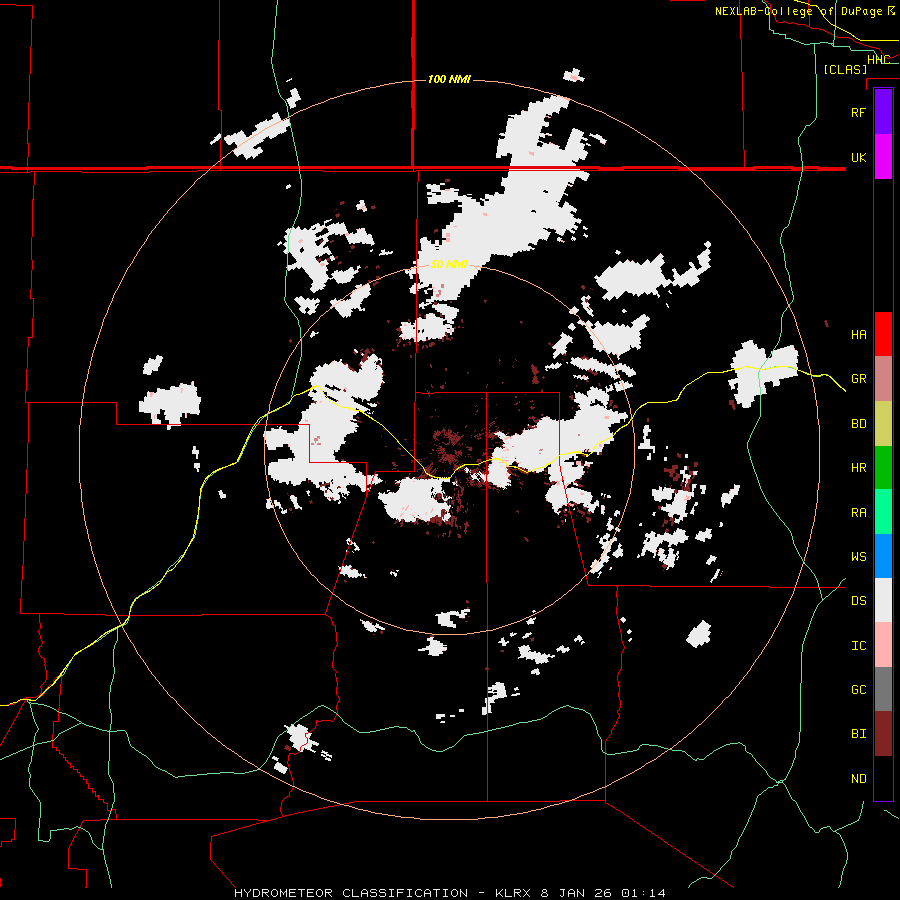Click the 100 NMI range ring label
This screenshot has width=900, height=900.
[x=449, y=79]
